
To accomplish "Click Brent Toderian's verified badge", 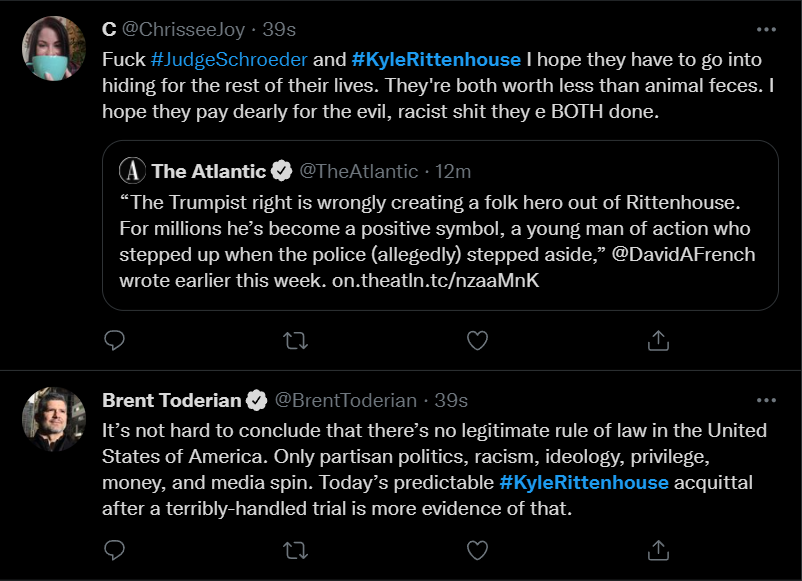I will point(257,401).
